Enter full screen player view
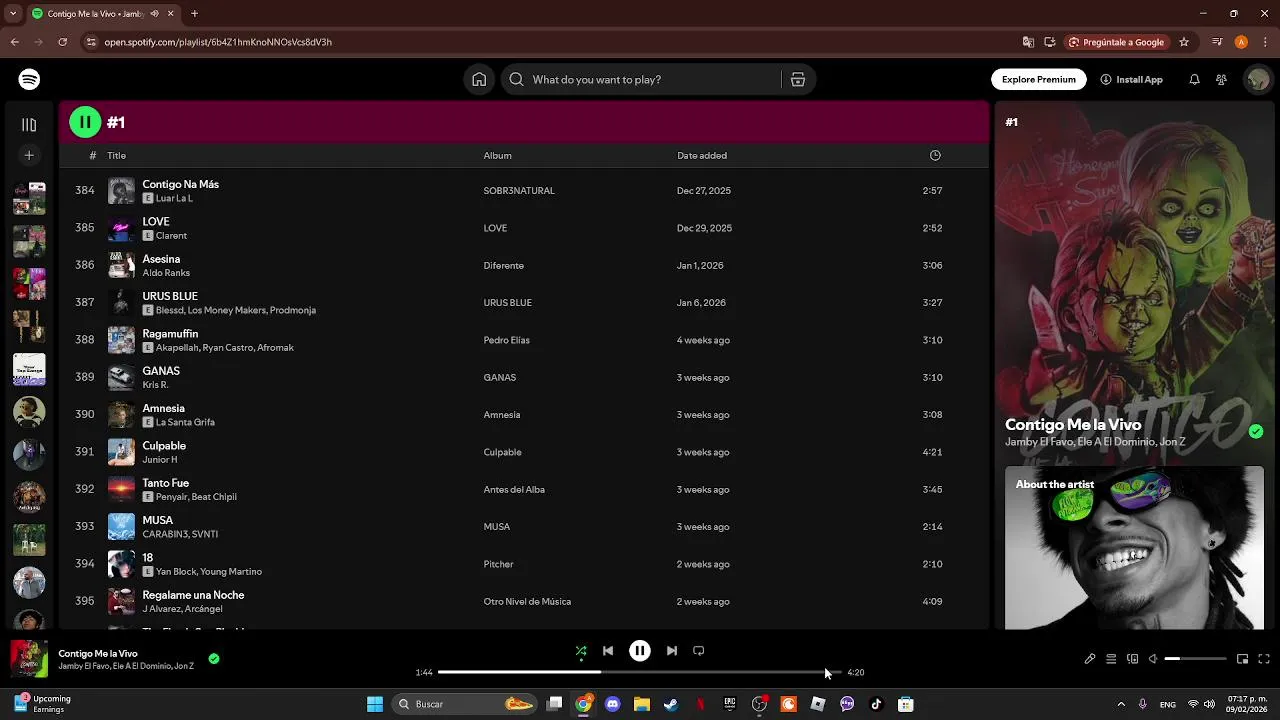Image resolution: width=1280 pixels, height=720 pixels. [1264, 659]
